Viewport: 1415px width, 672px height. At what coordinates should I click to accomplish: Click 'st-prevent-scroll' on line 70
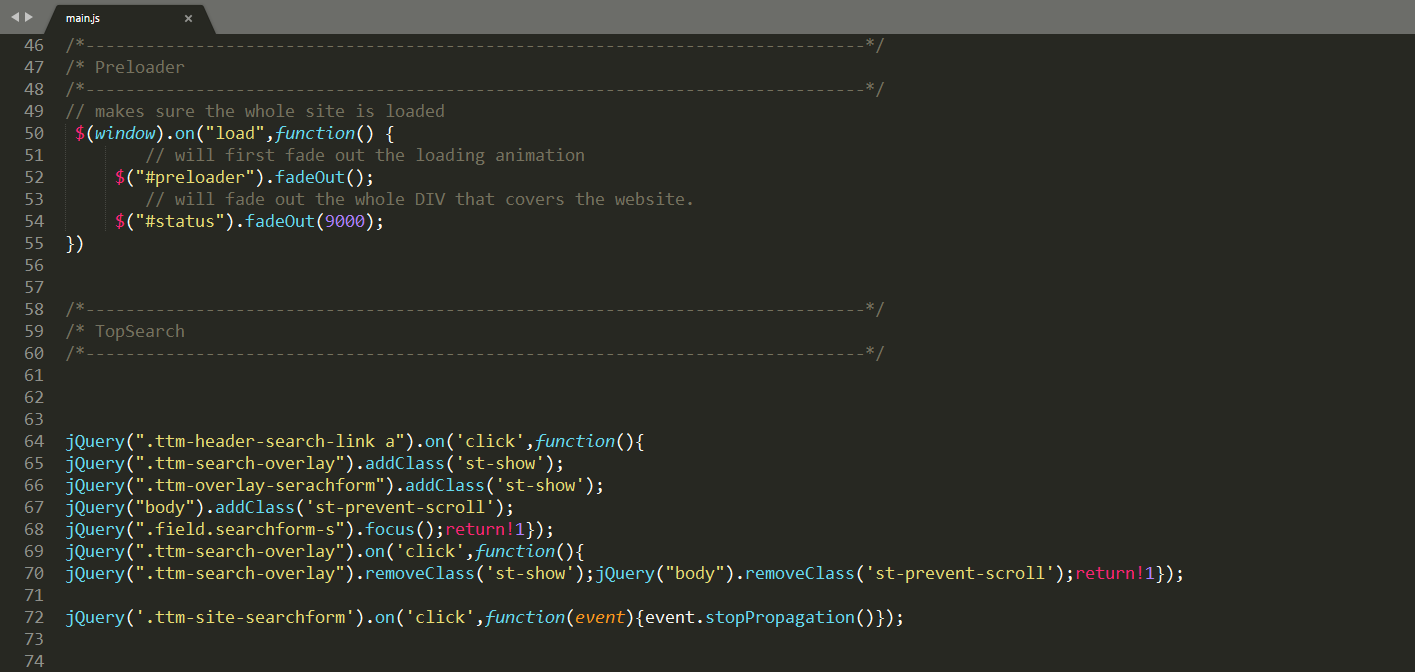click(960, 573)
